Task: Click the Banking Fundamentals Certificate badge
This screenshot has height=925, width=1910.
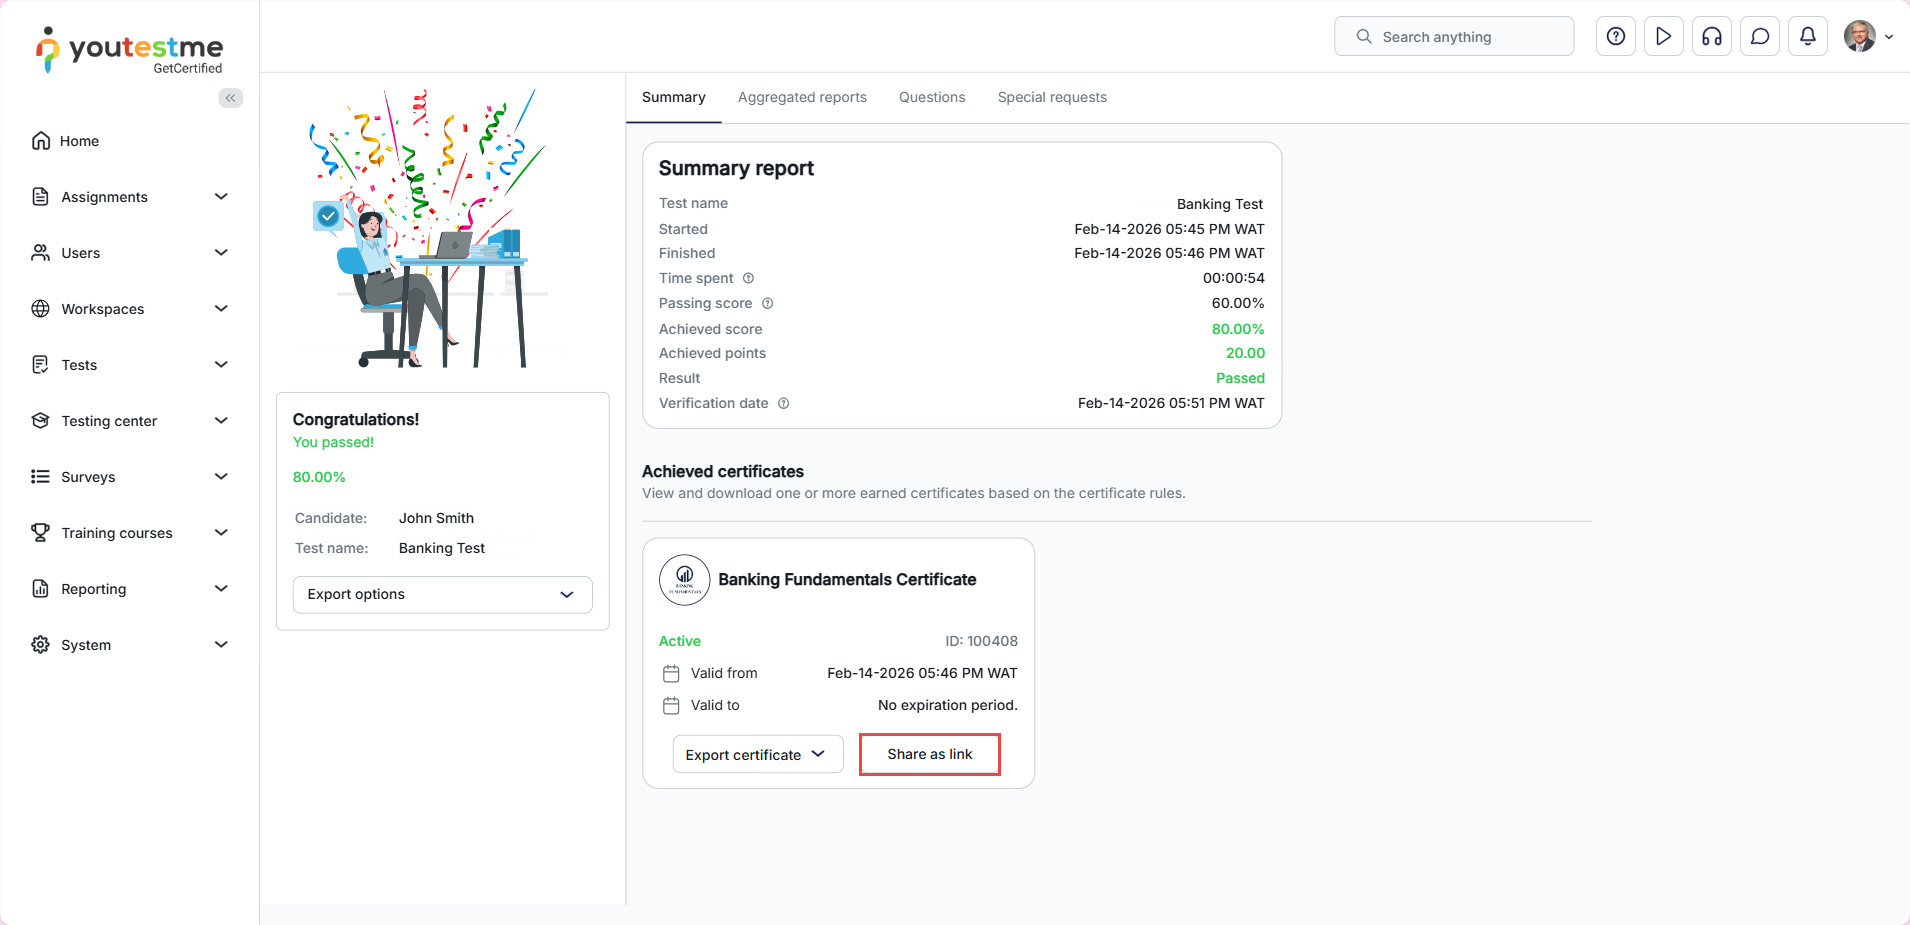Action: [684, 580]
